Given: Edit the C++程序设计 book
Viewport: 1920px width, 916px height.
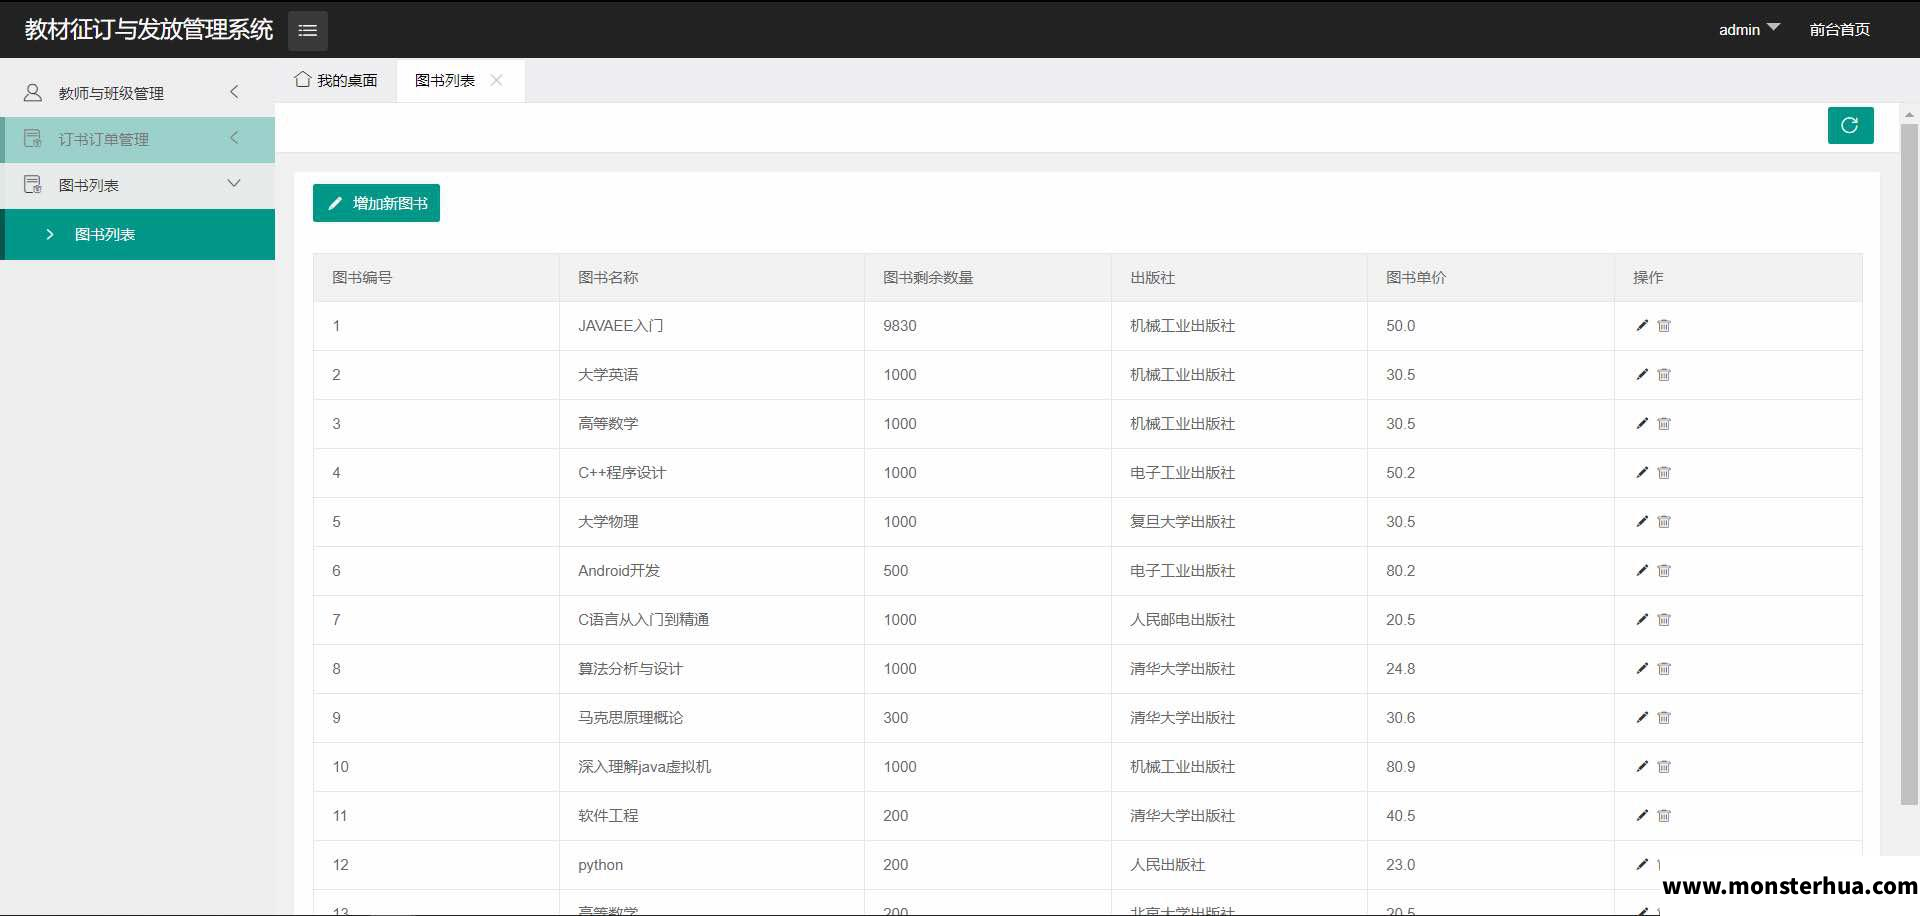Looking at the screenshot, I should 1642,472.
